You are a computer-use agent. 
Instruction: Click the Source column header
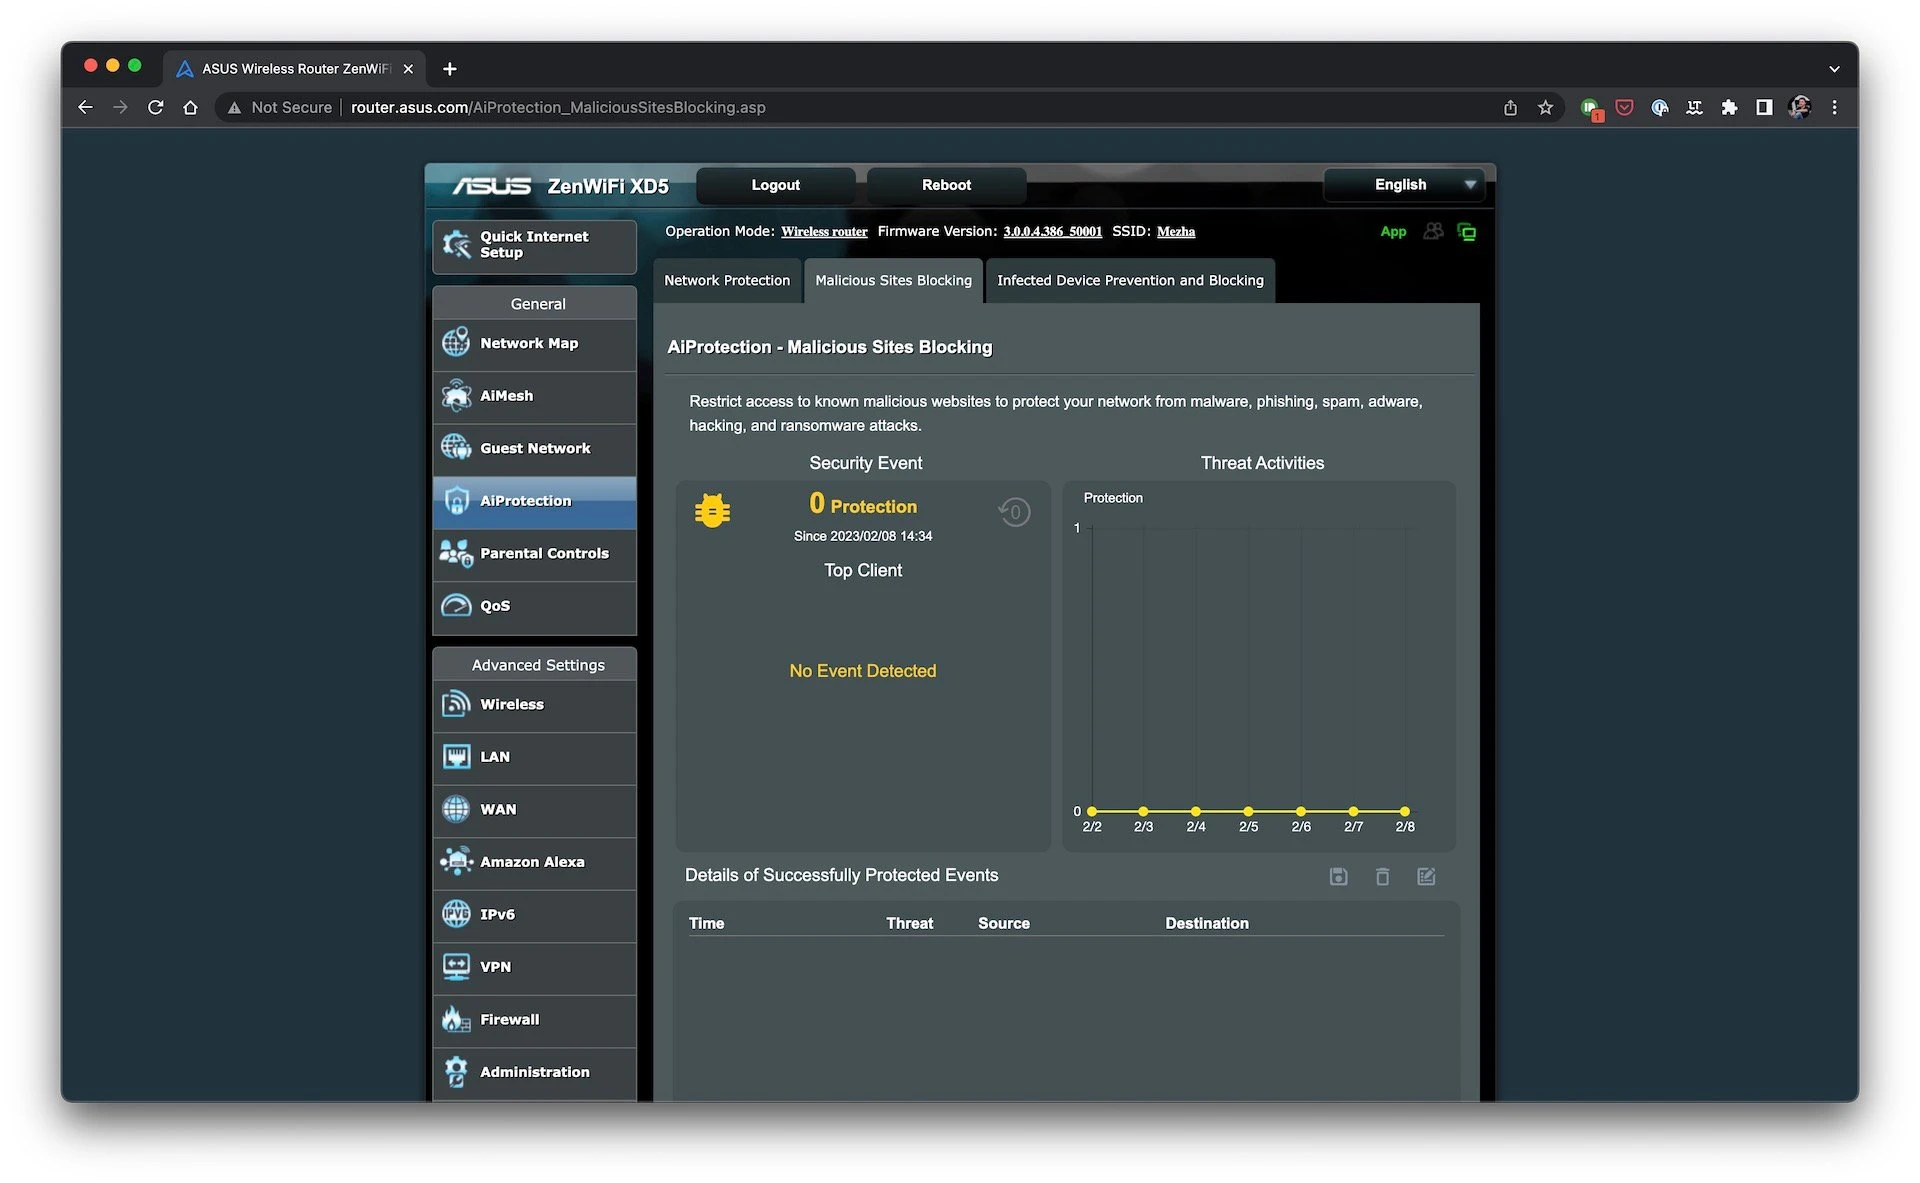(1003, 923)
